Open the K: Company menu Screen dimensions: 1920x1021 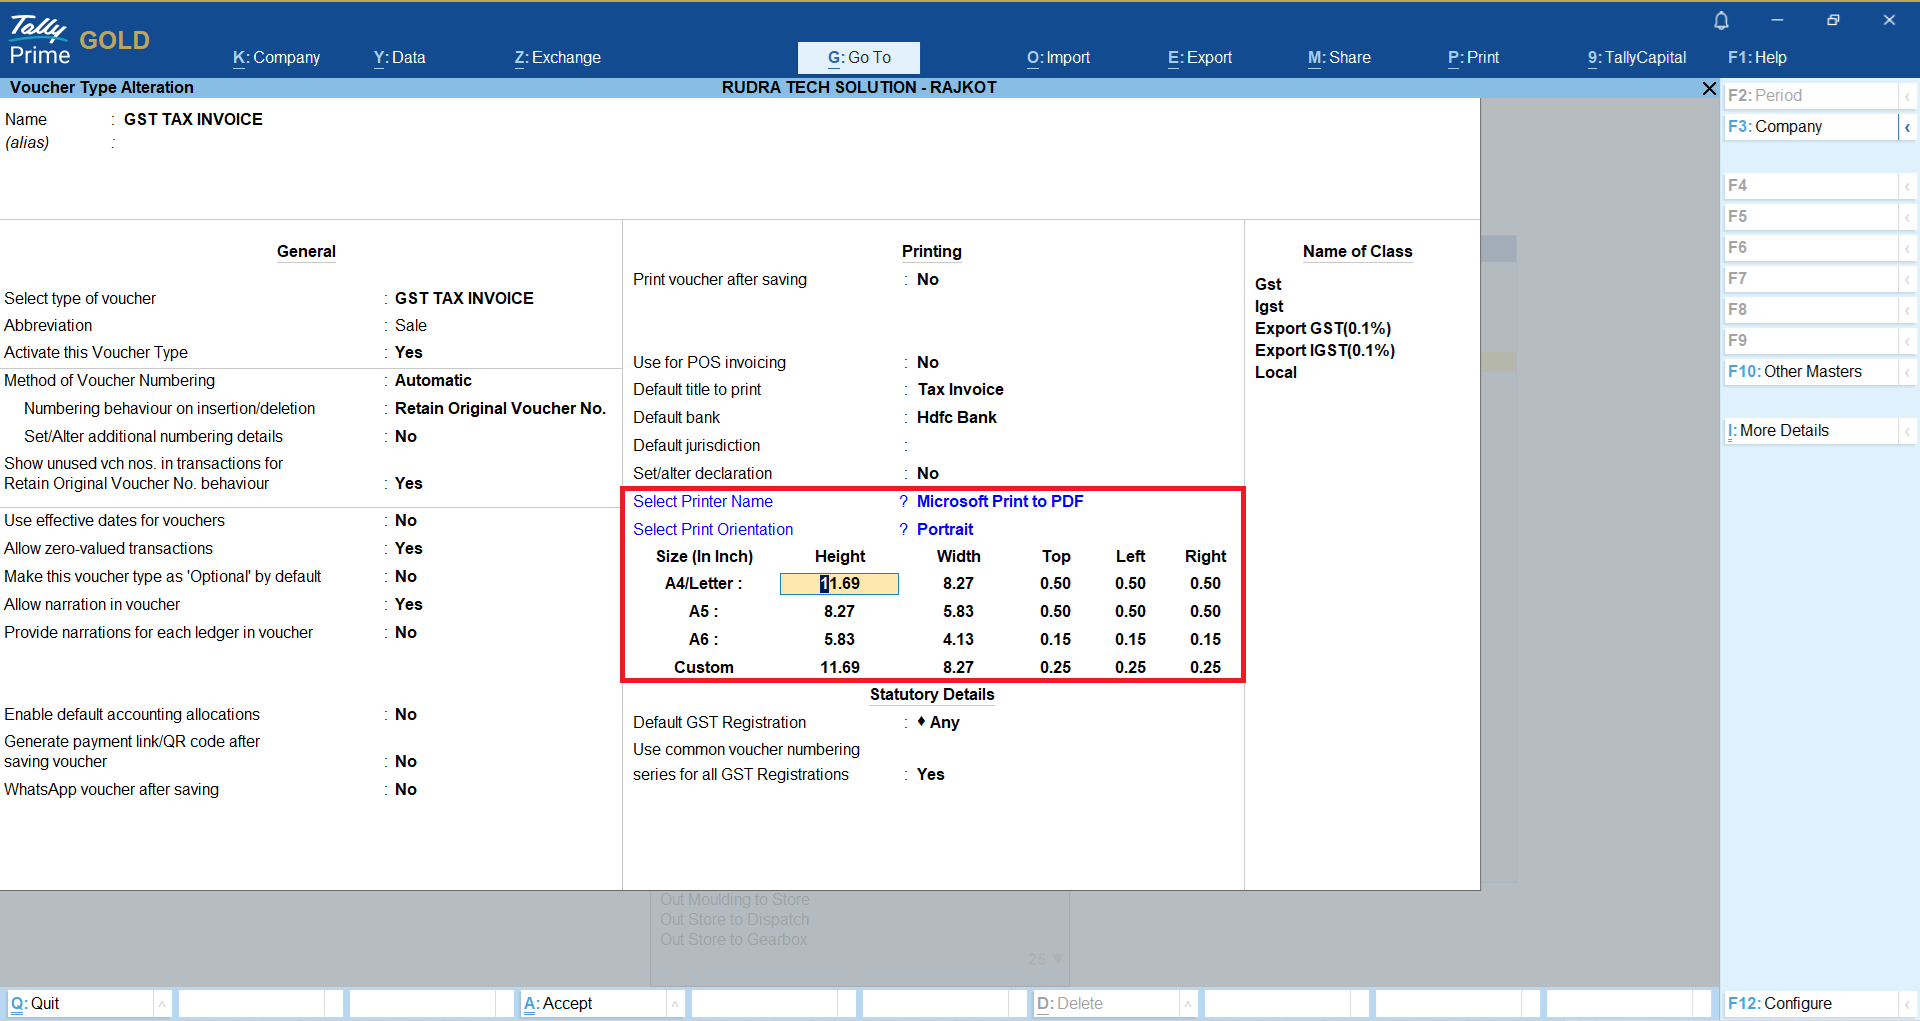(276, 58)
